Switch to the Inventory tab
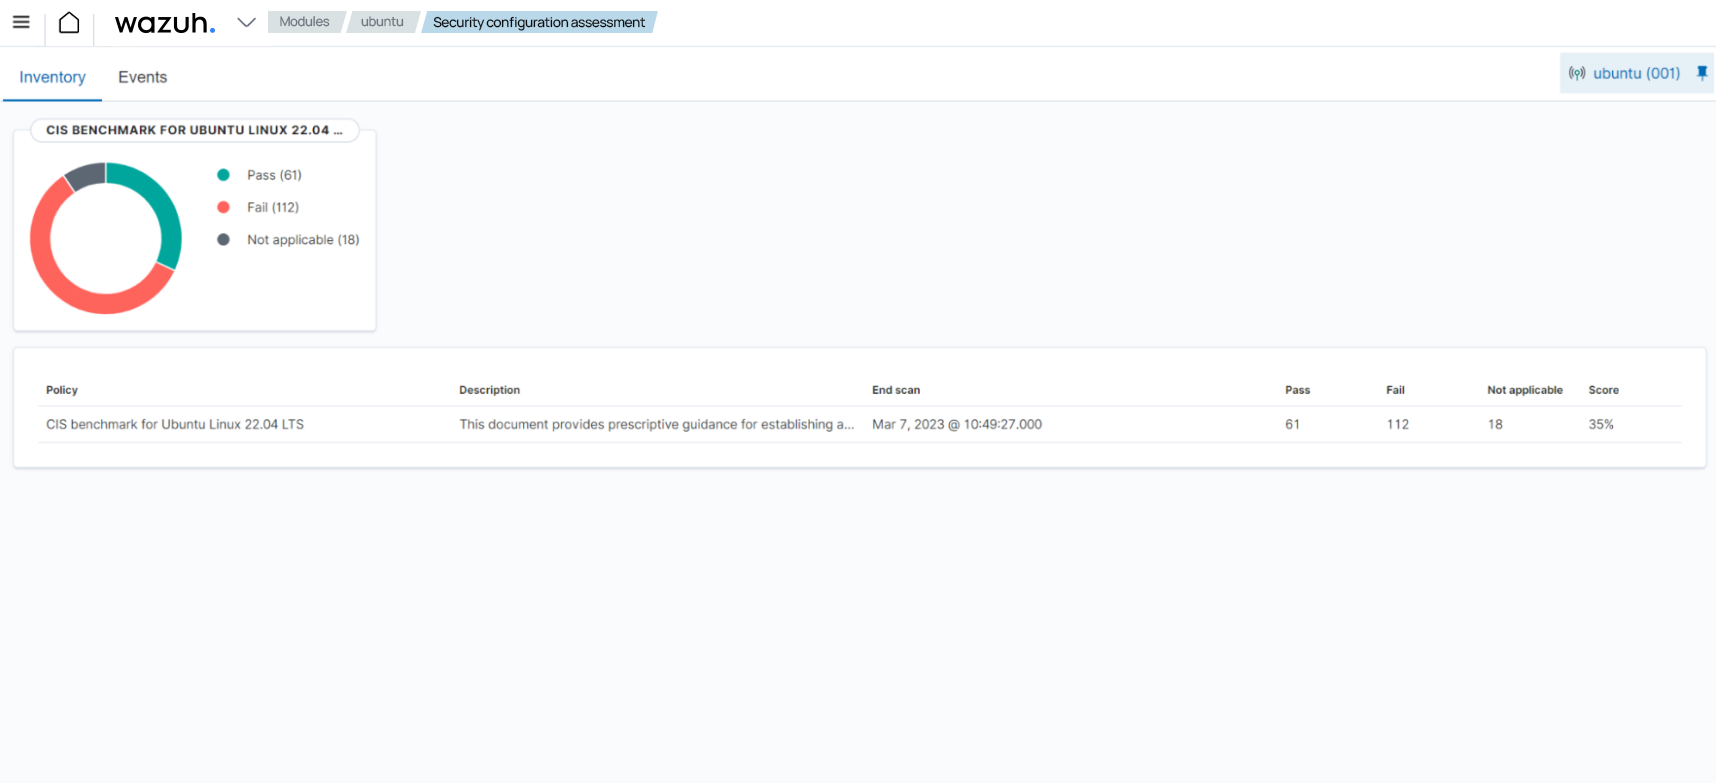The image size is (1716, 783). coord(52,77)
